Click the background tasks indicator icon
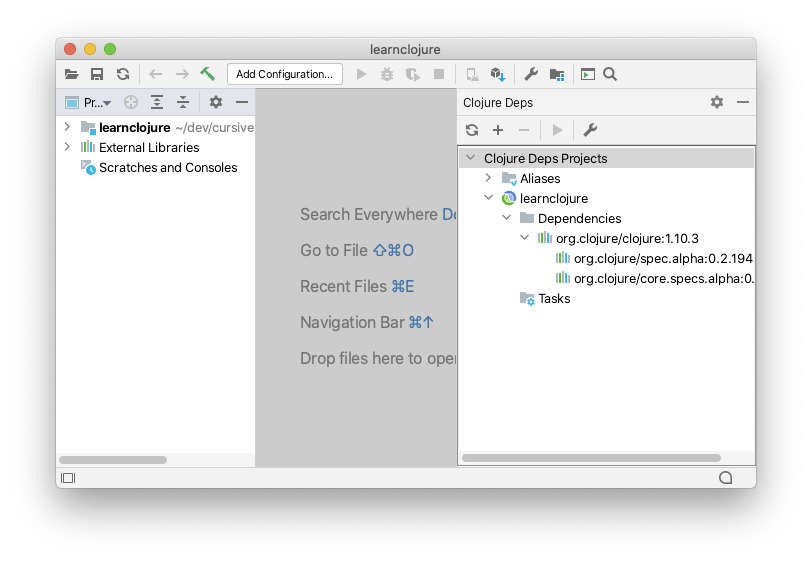Image resolution: width=812 pixels, height=562 pixels. click(x=726, y=478)
